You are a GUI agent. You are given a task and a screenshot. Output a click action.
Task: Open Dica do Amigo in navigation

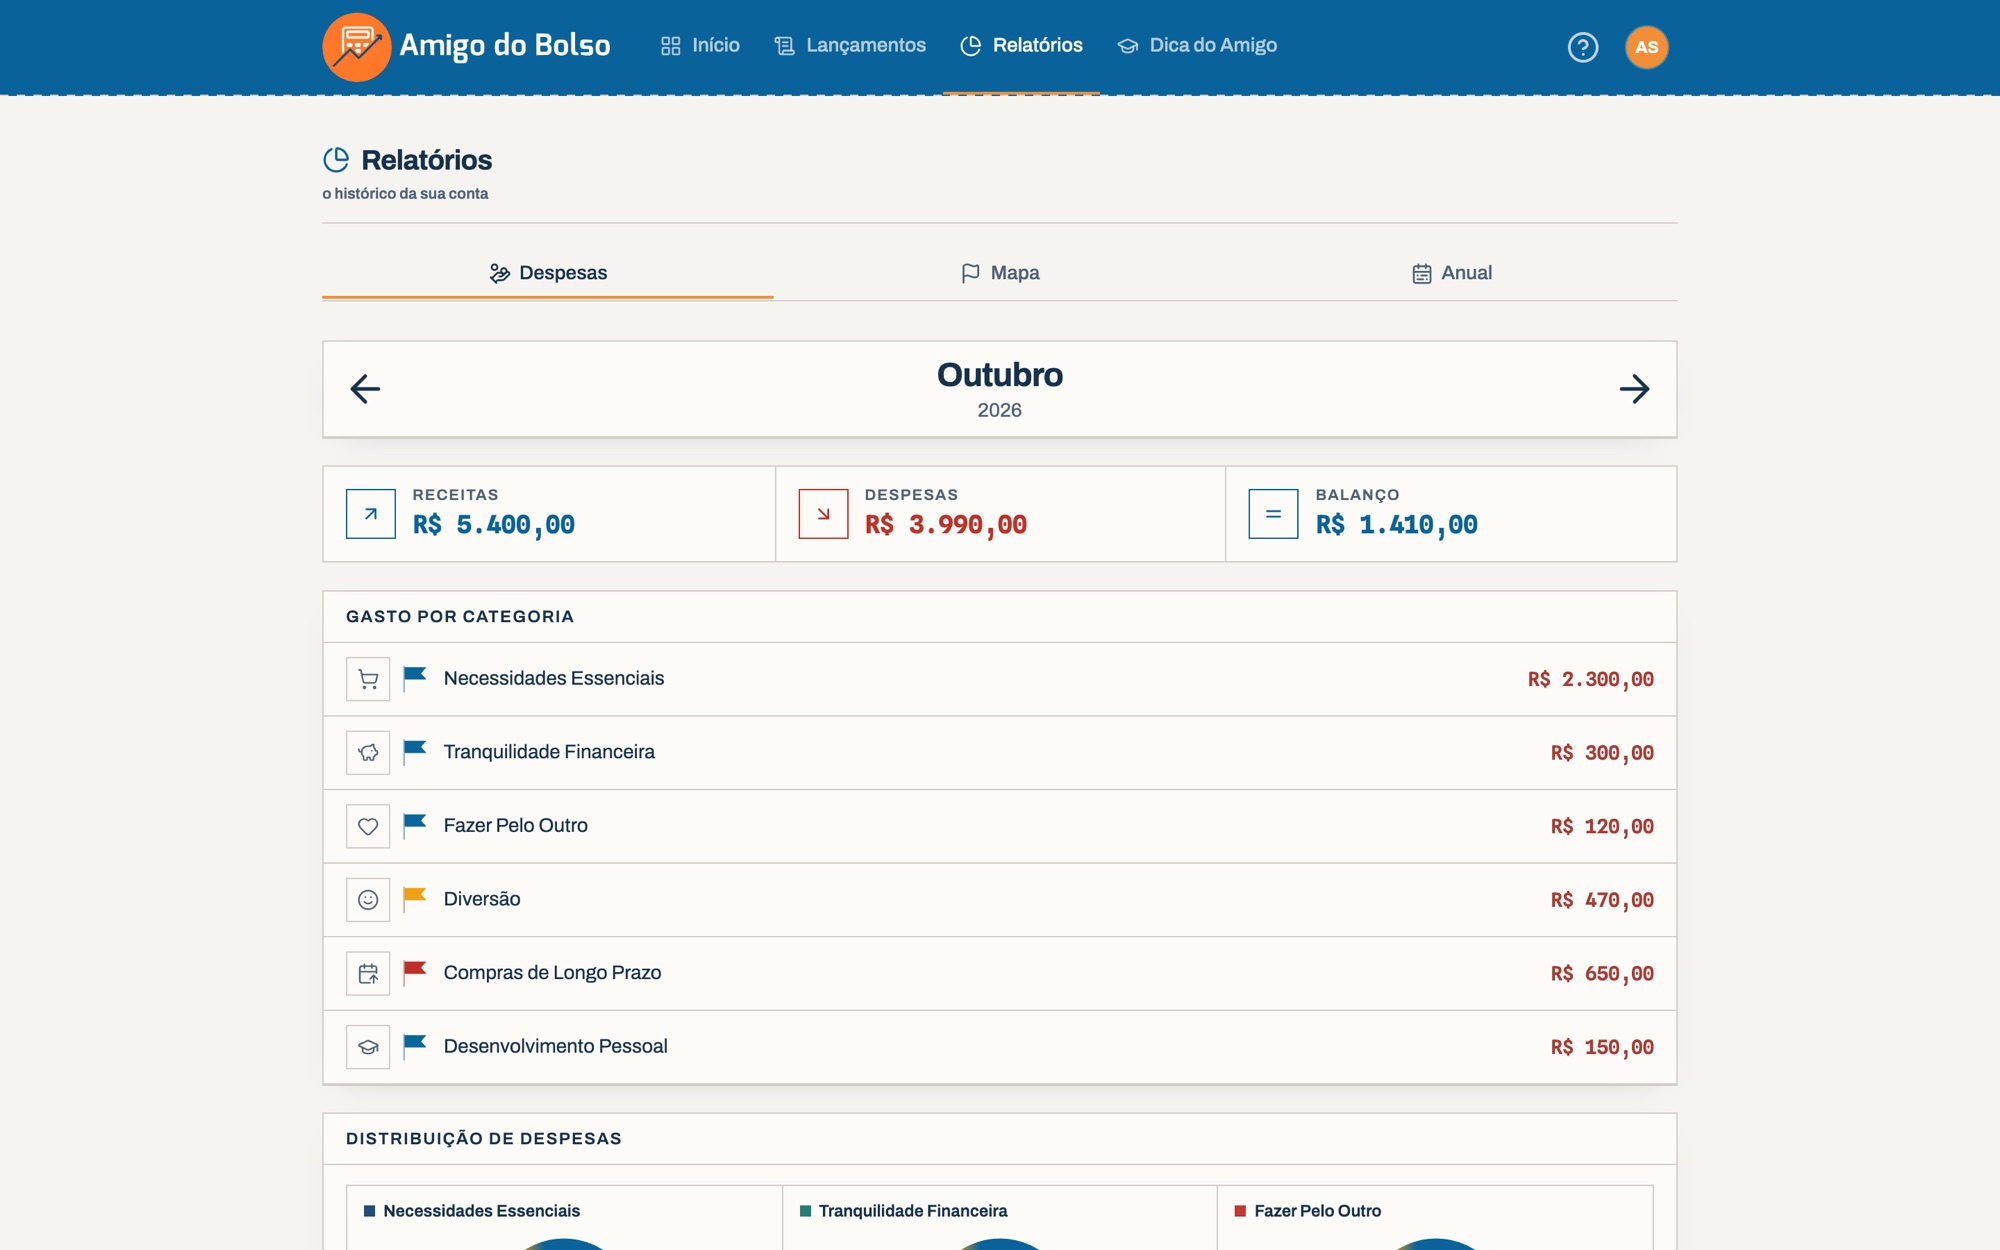[x=1197, y=46]
